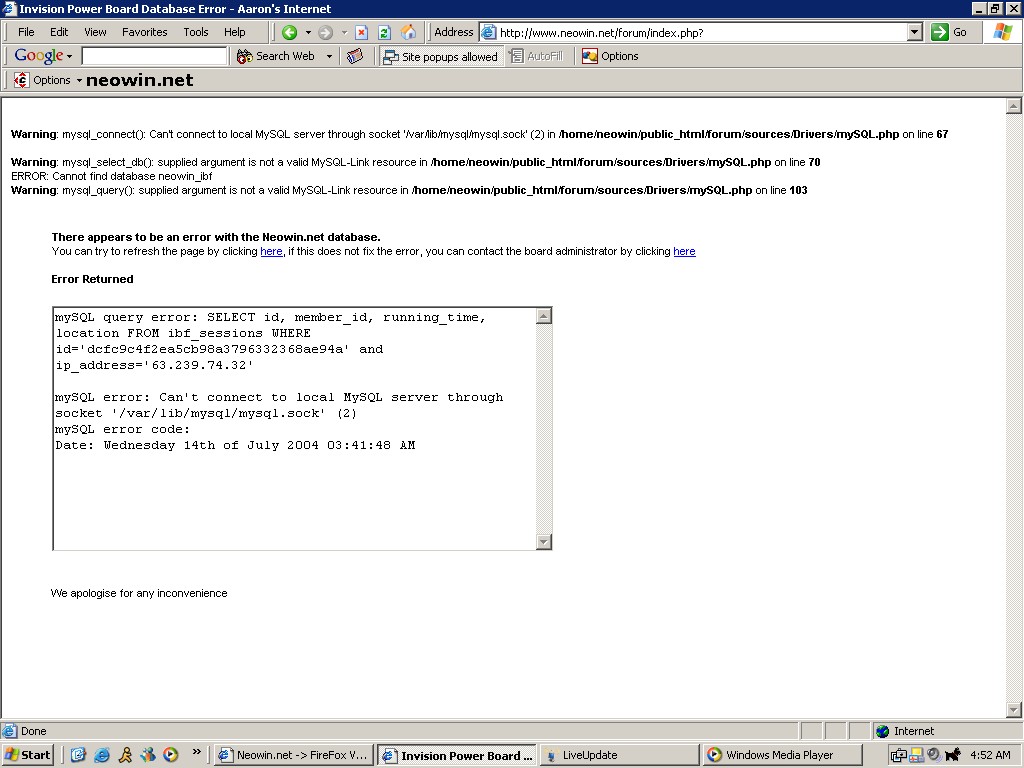Image resolution: width=1024 pixels, height=768 pixels.
Task: Click the Google toolbar News icon
Action: [x=355, y=56]
